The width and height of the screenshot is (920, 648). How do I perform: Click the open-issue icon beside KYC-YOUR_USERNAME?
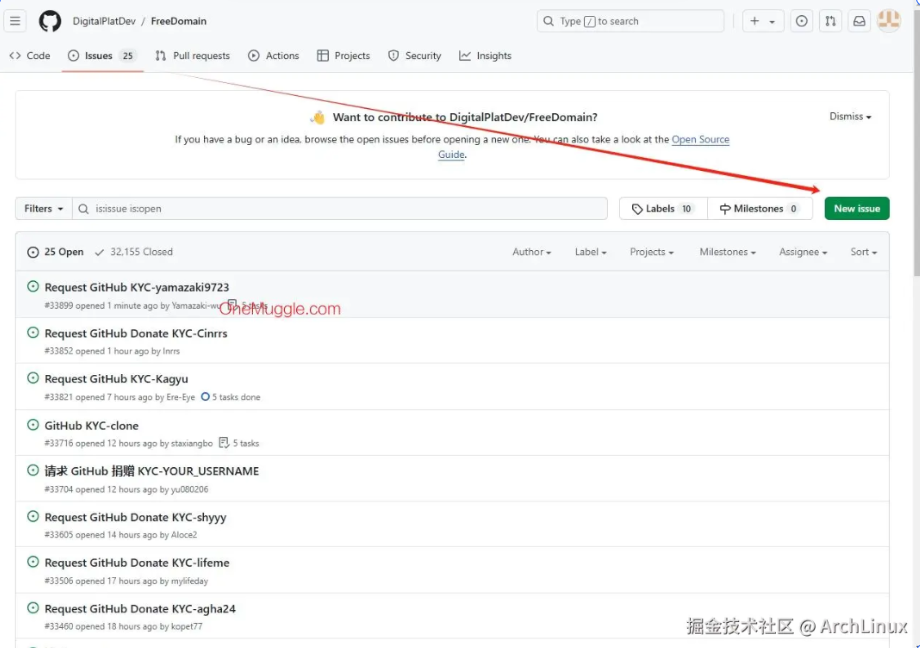tap(33, 470)
